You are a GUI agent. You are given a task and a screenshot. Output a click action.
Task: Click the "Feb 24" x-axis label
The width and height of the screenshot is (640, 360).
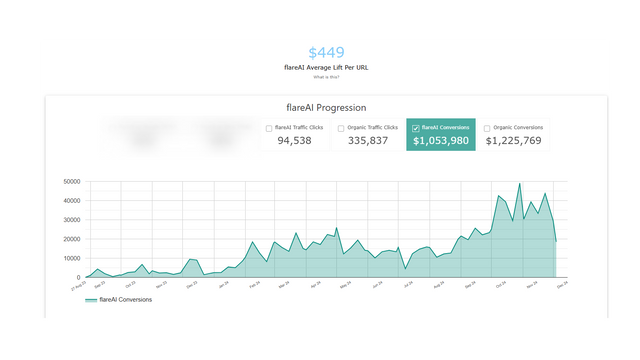pos(255,285)
